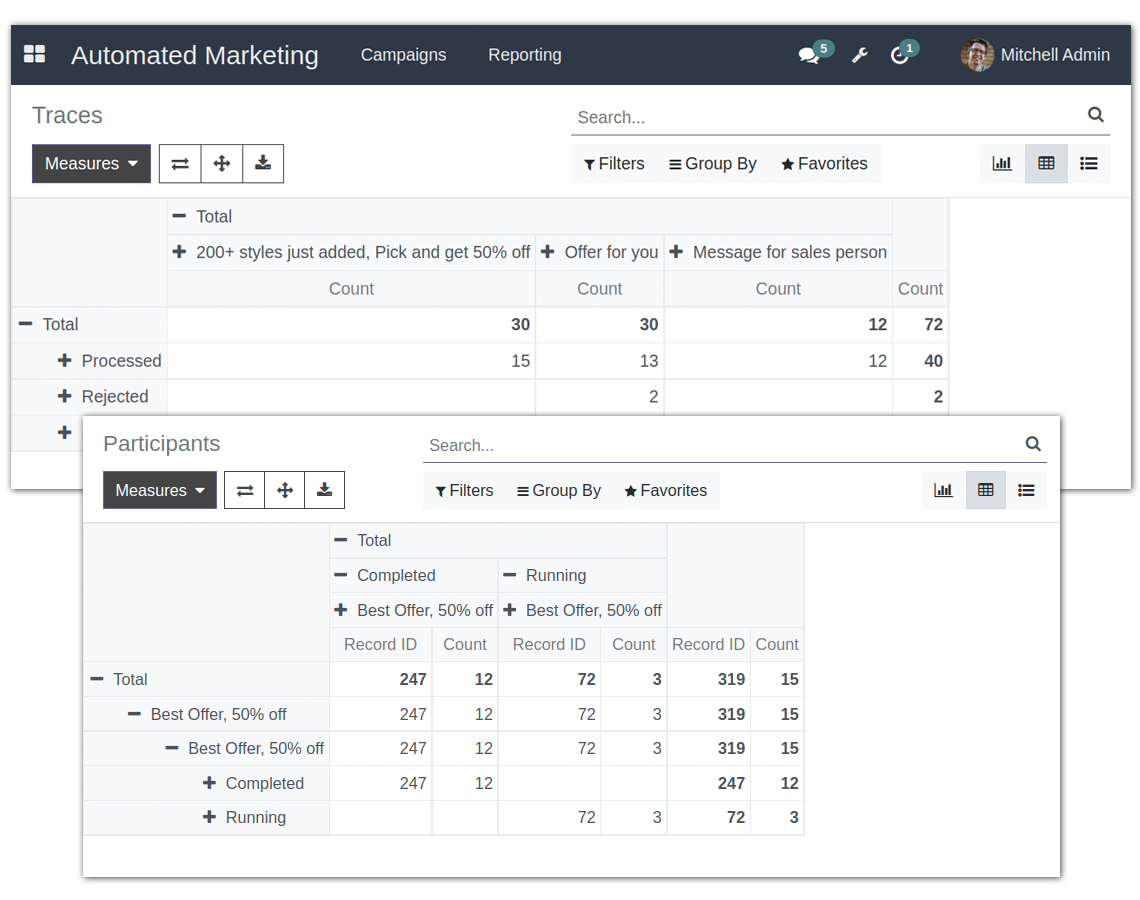Open Group By options in Traces
This screenshot has width=1140, height=900.
pyautogui.click(x=712, y=163)
